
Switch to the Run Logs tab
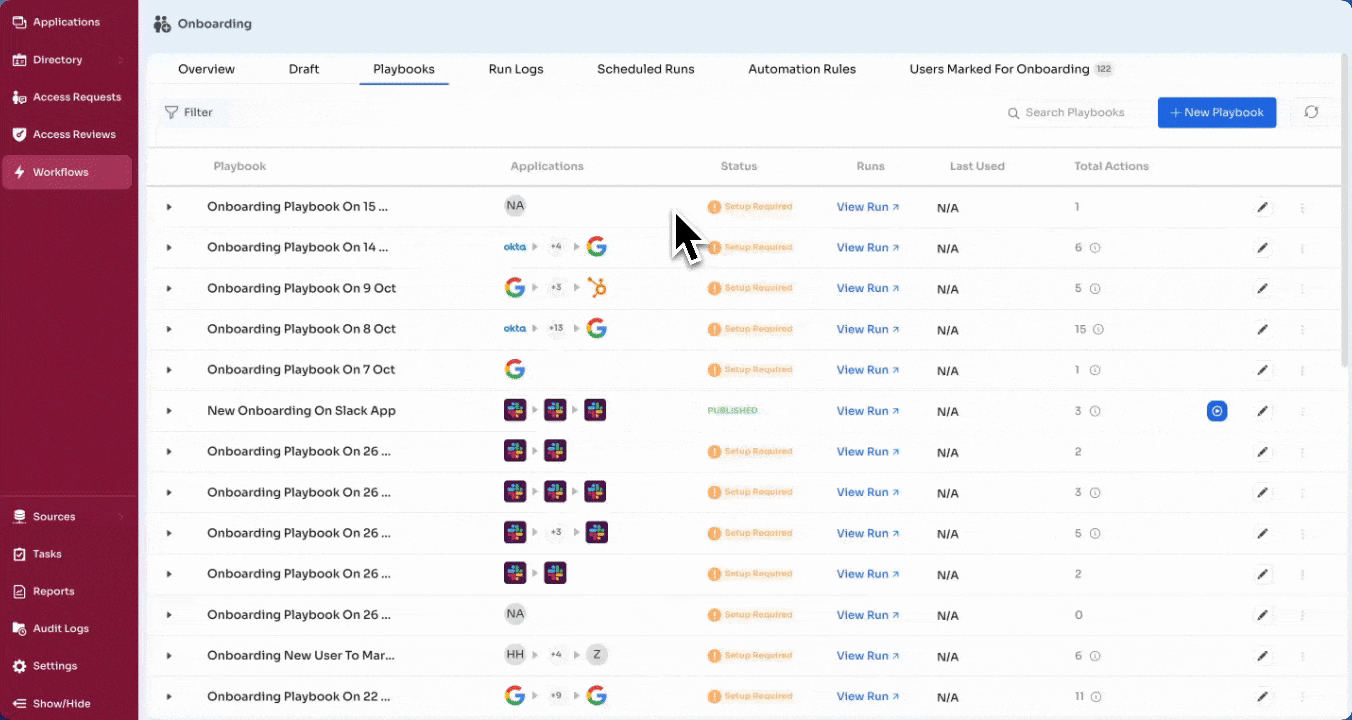tap(515, 69)
